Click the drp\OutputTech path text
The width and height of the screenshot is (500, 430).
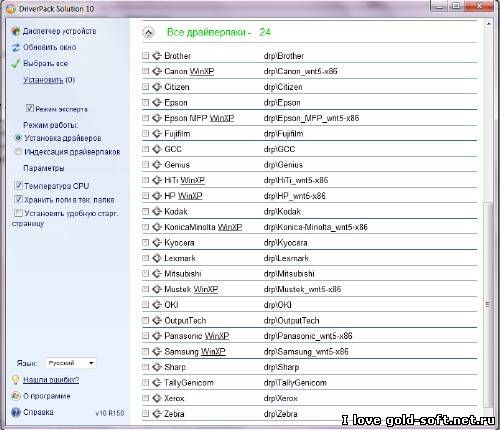click(291, 321)
